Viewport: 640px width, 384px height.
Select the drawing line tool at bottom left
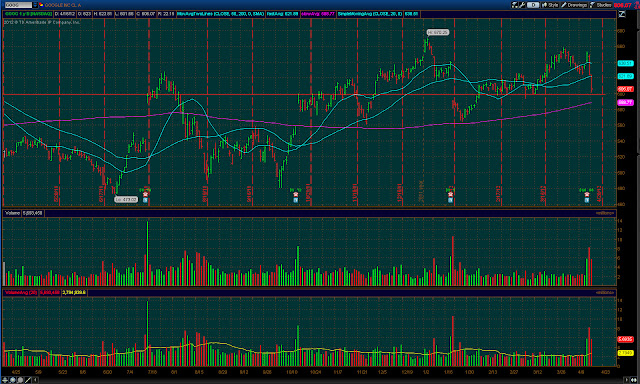(28, 380)
